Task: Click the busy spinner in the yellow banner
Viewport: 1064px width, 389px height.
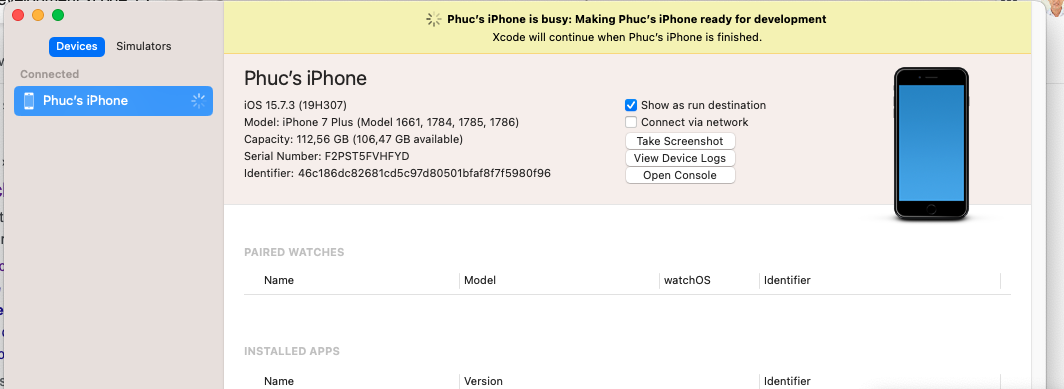Action: (434, 20)
